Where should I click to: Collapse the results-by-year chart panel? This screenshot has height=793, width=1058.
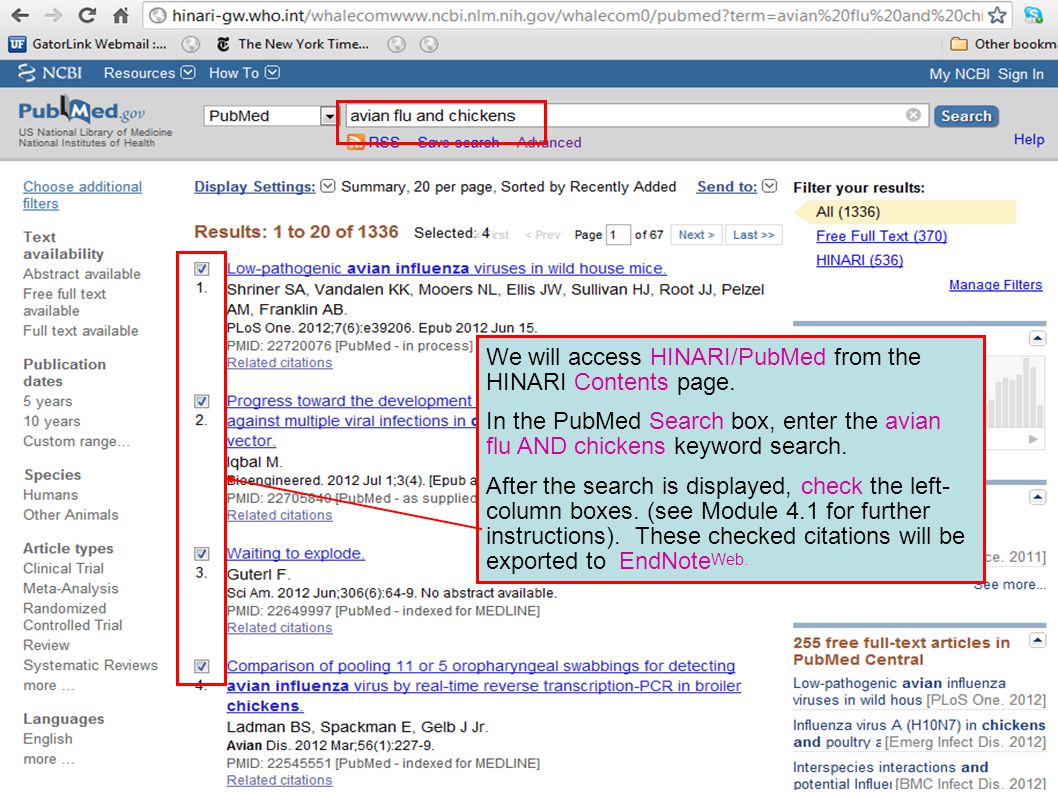coord(1038,337)
